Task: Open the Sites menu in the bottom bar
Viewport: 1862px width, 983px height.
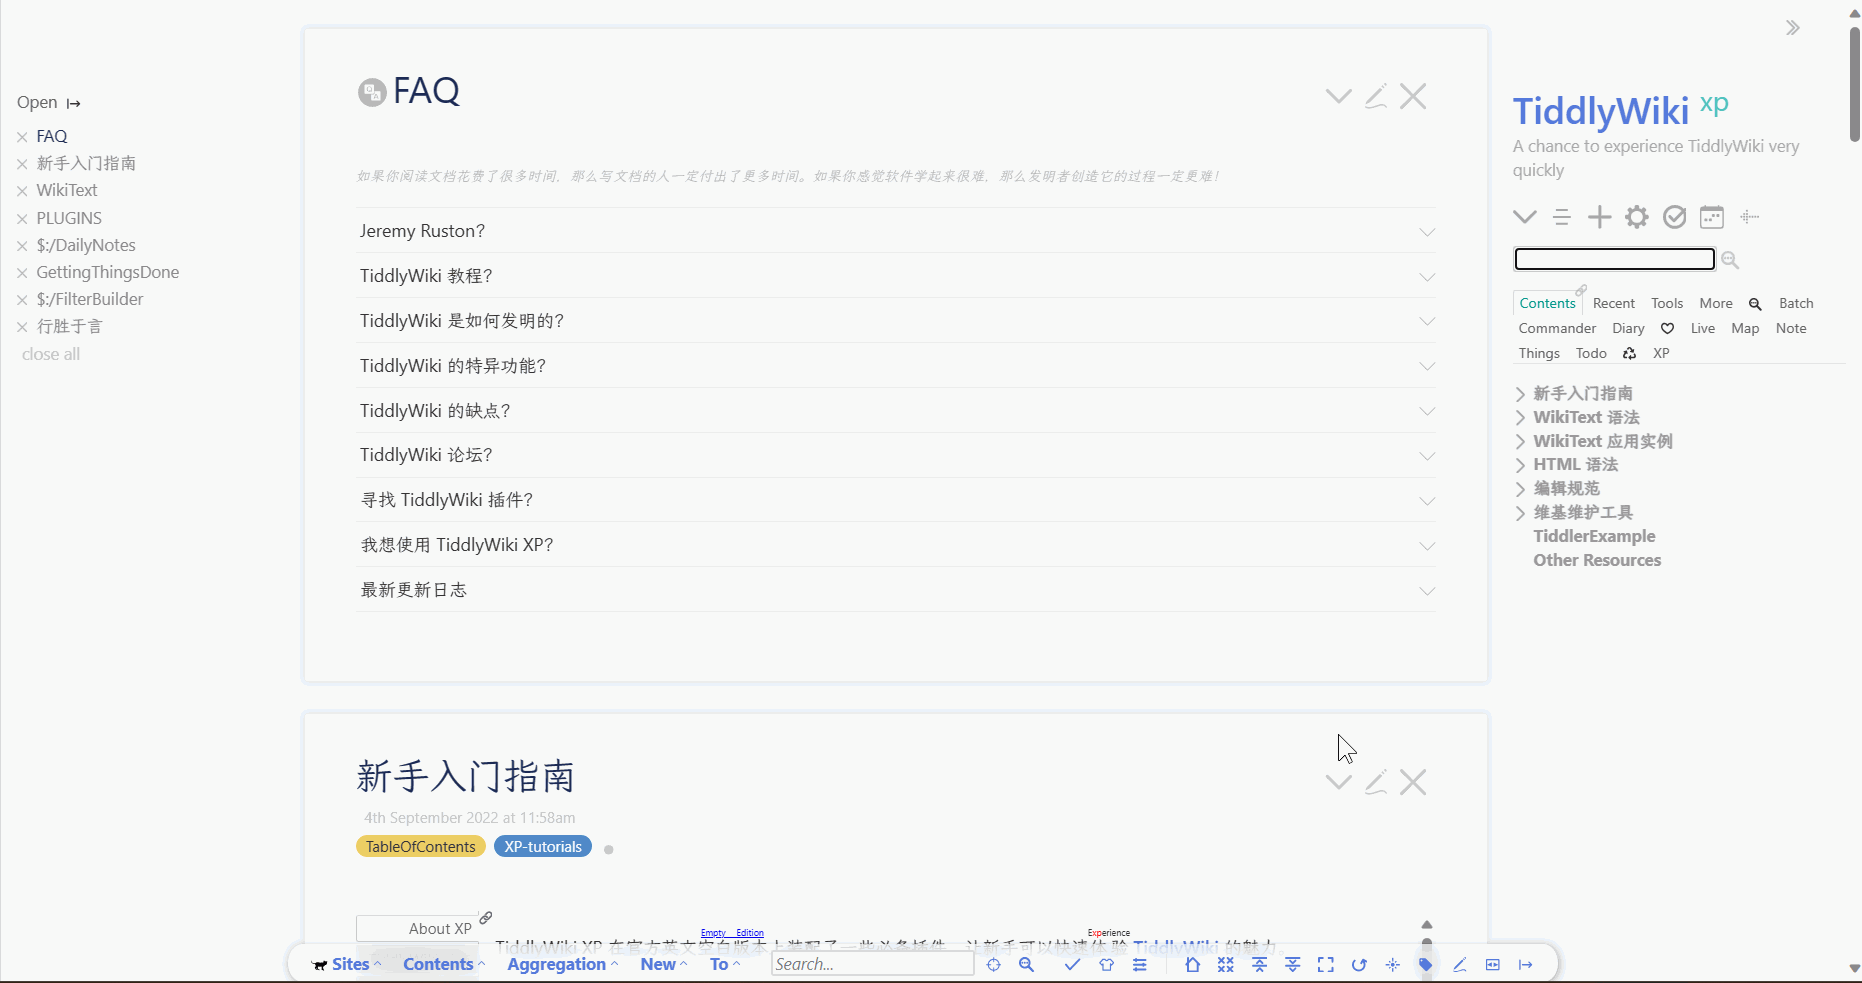Action: (347, 965)
